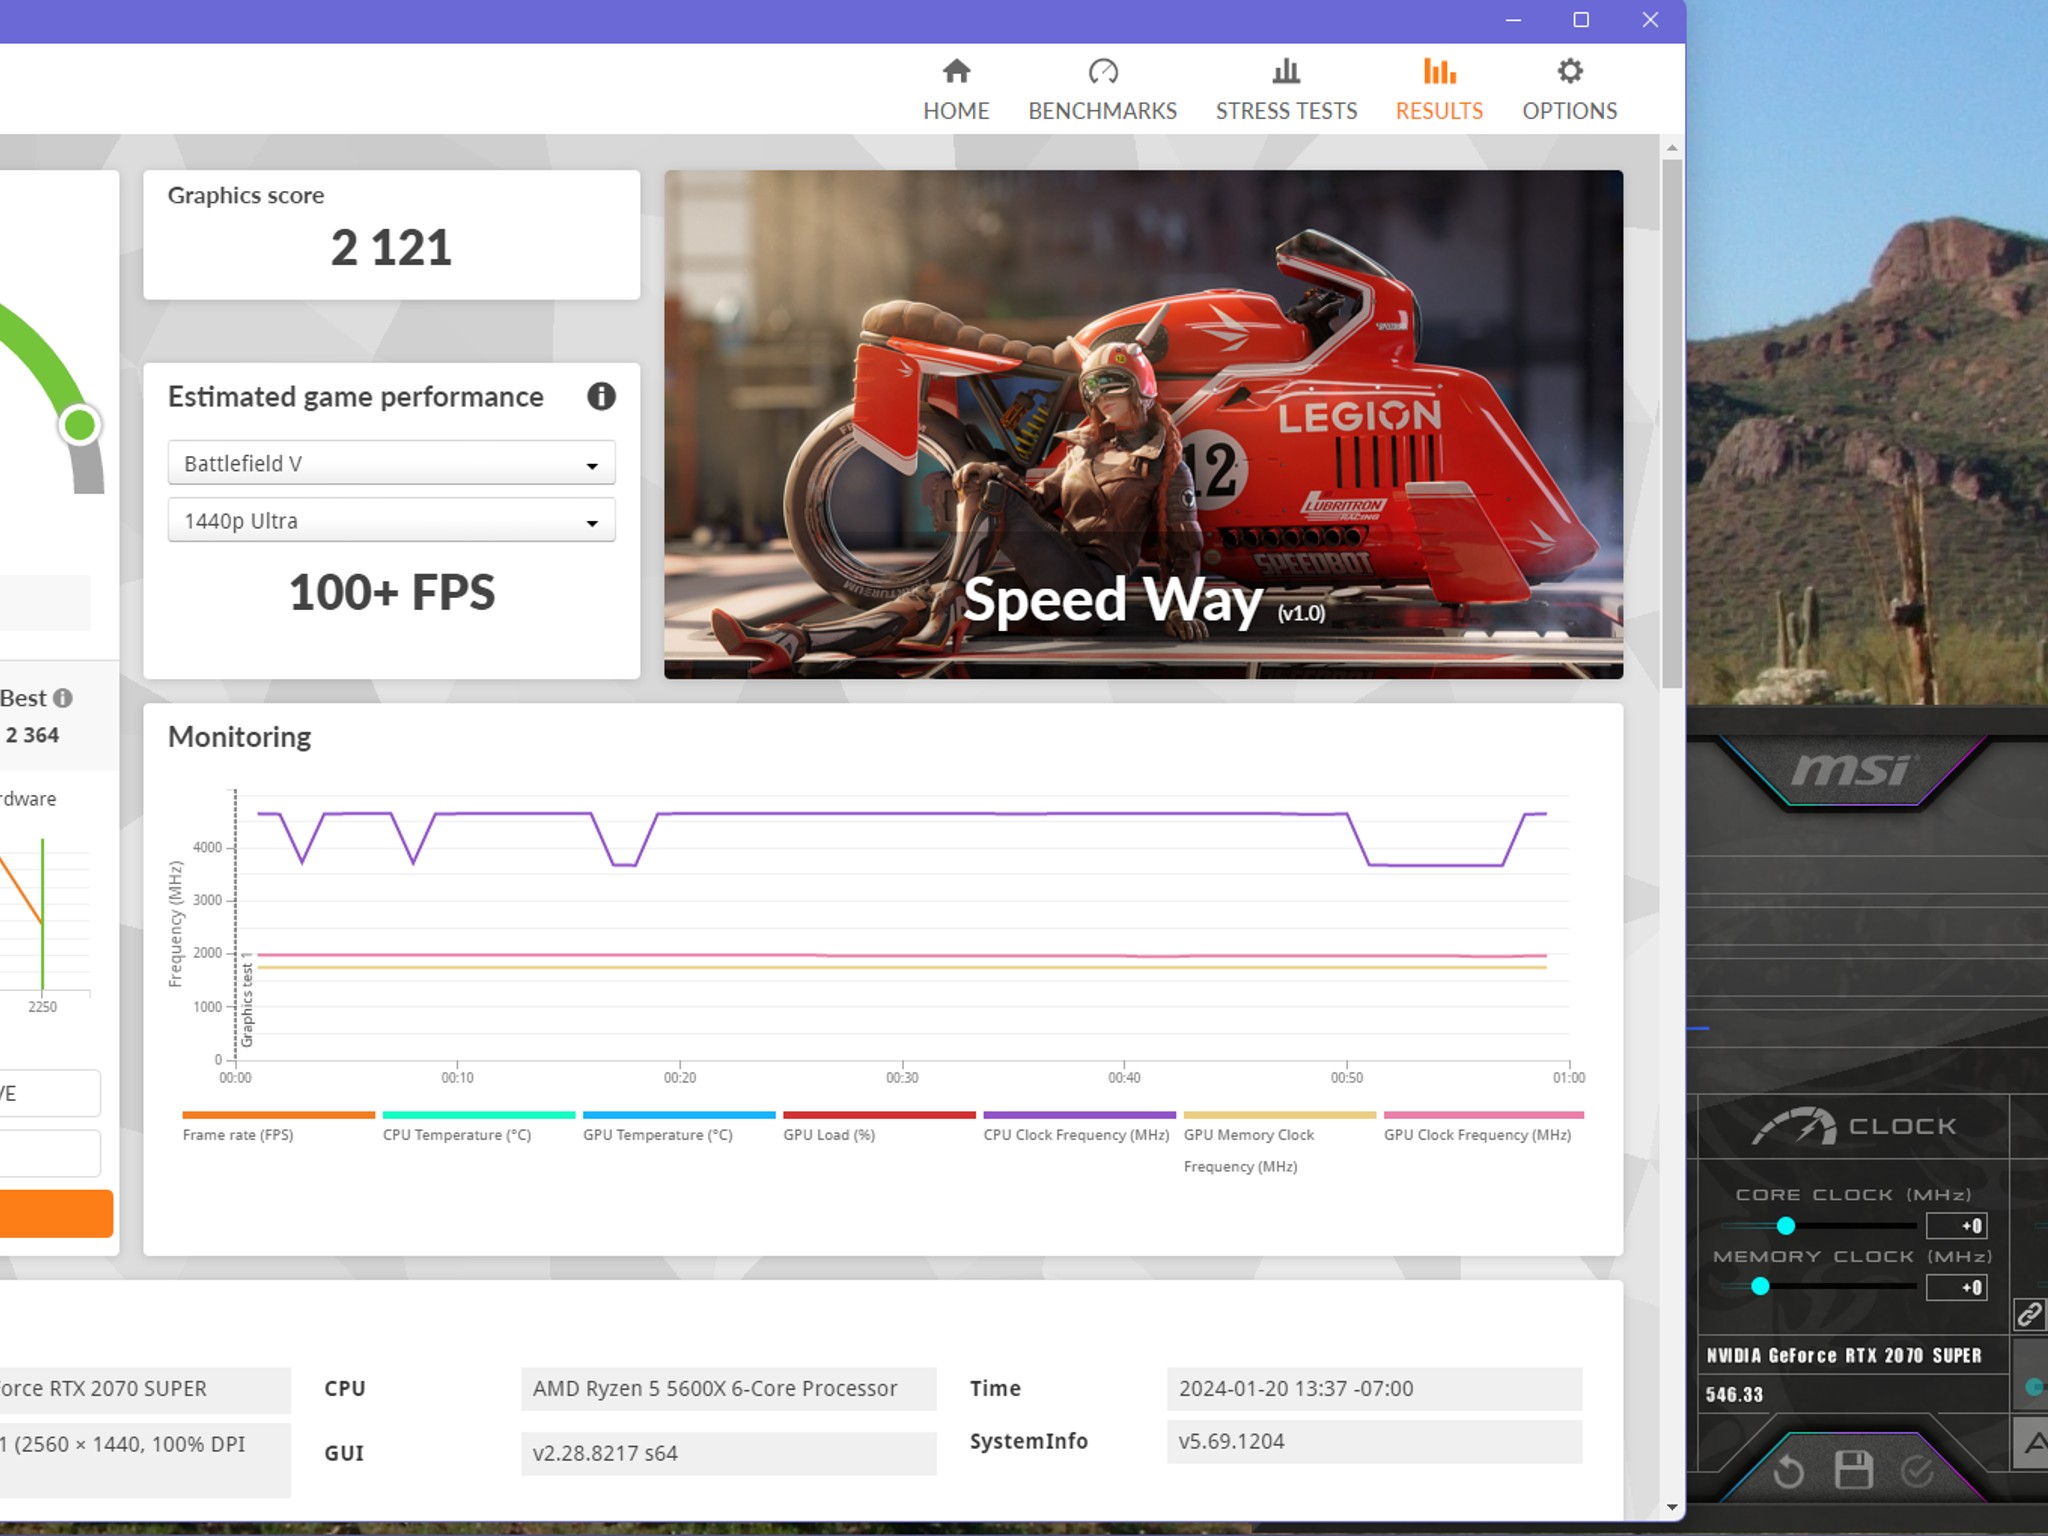
Task: Click the 100+ FPS estimate text
Action: coord(391,592)
